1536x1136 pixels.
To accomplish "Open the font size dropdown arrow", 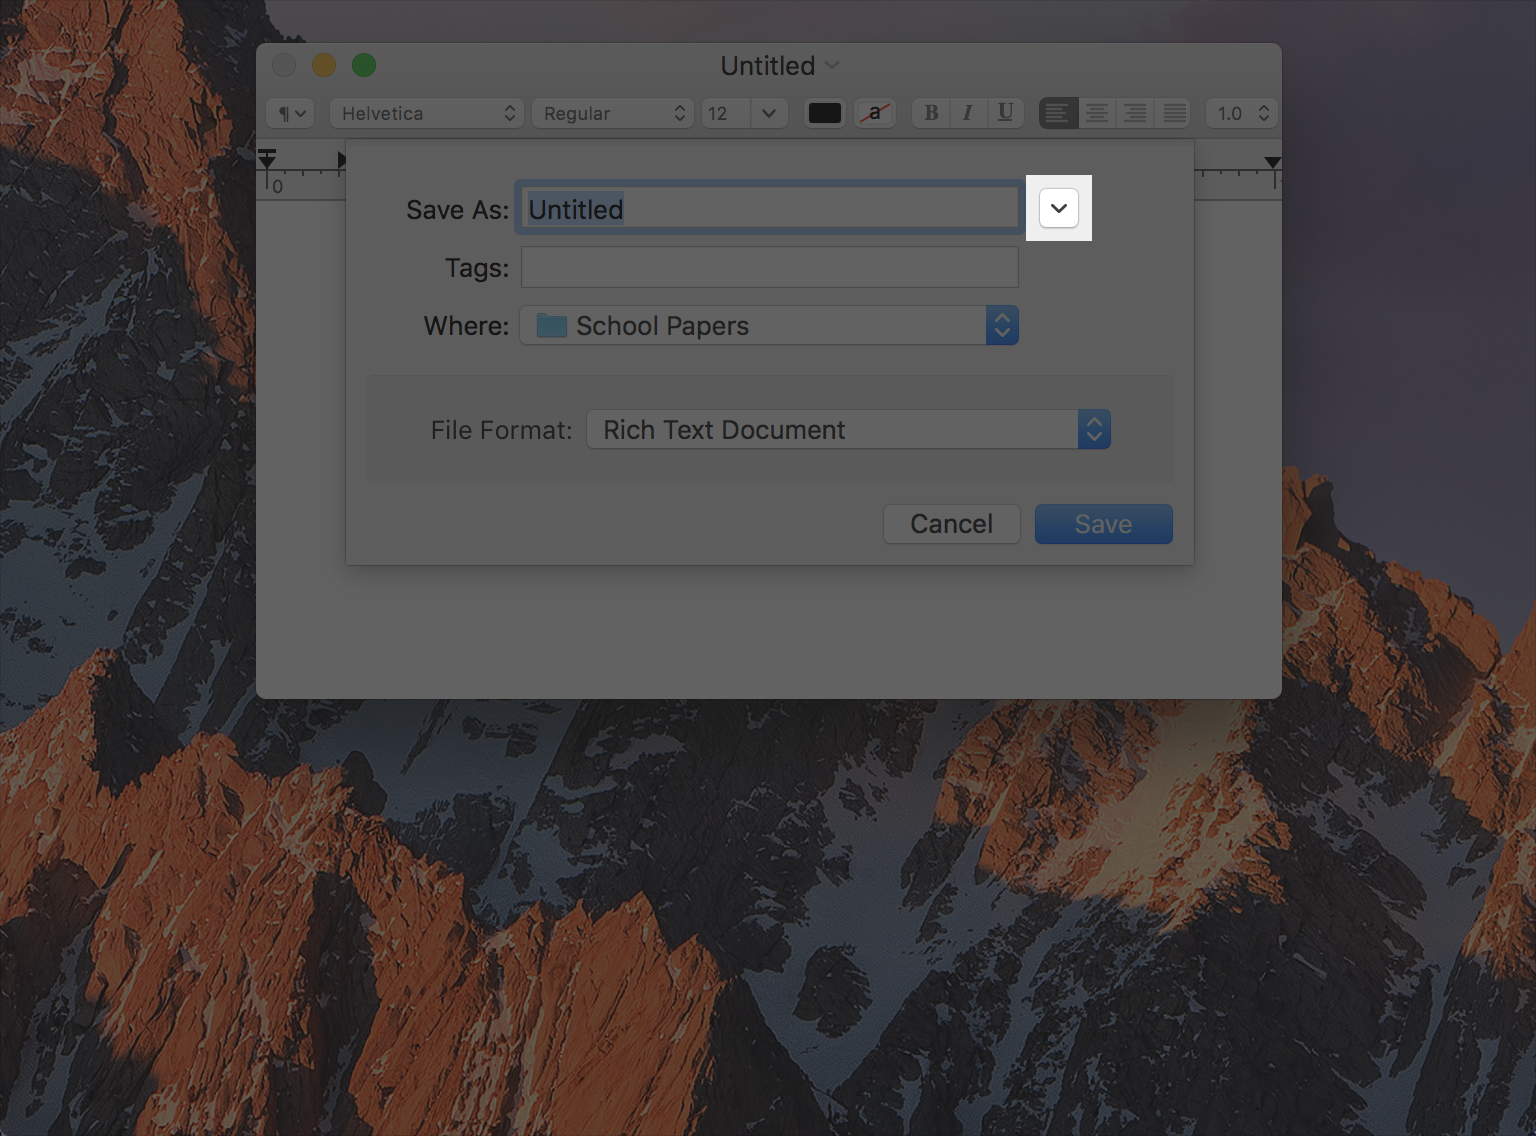I will (x=769, y=113).
